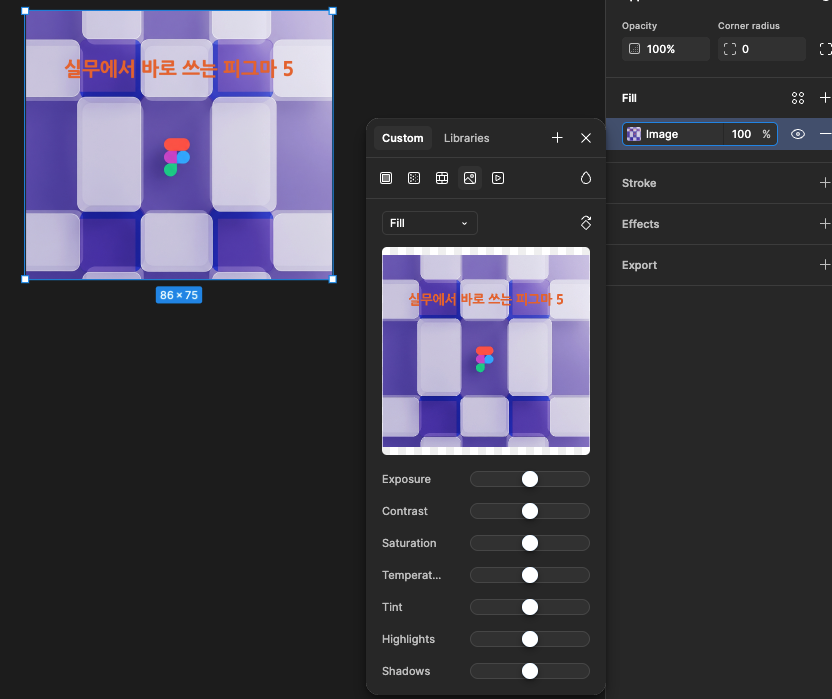The image size is (832, 699).
Task: Close the Custom fill picker panel
Action: click(x=586, y=138)
